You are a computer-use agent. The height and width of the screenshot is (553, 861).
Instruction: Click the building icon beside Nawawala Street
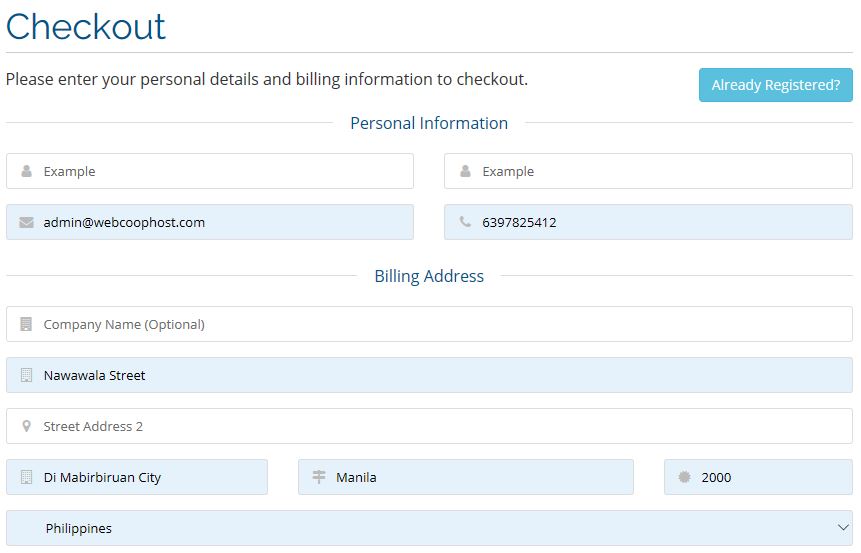26,375
